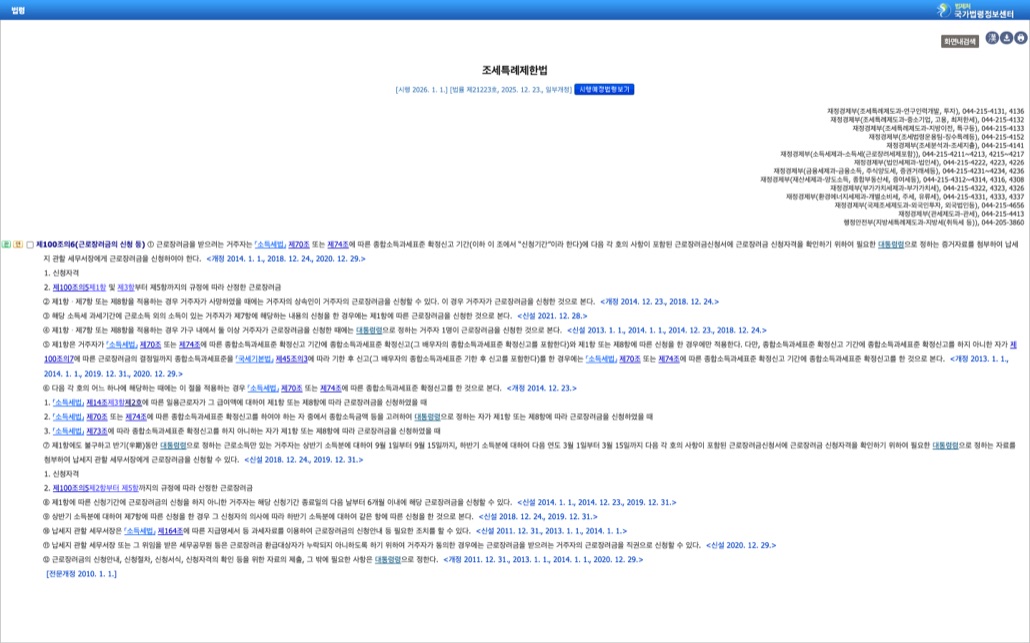Viewport: 1030px width, 643px height.
Task: Open the 제100조의5제1항 link
Action: (x=79, y=287)
